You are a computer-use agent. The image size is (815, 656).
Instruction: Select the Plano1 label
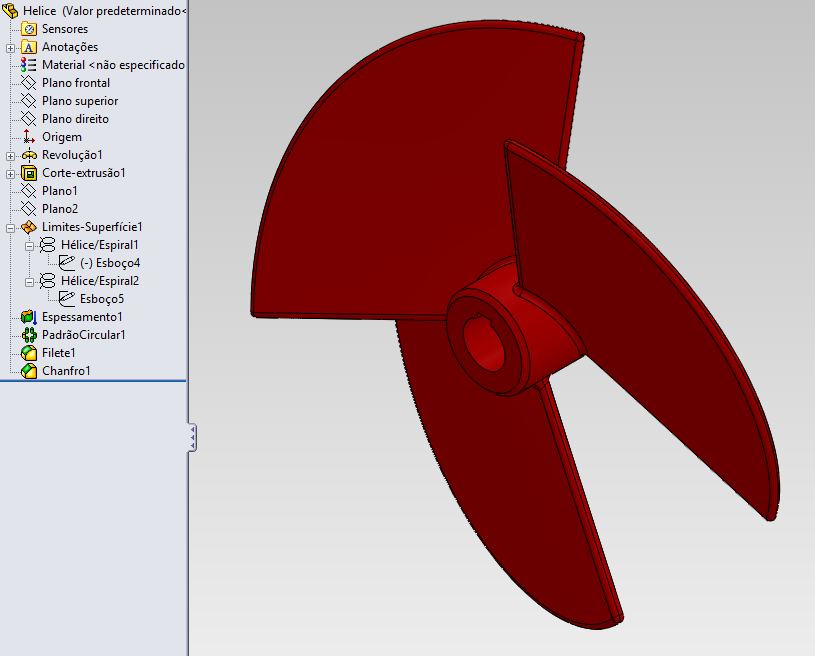tap(60, 191)
